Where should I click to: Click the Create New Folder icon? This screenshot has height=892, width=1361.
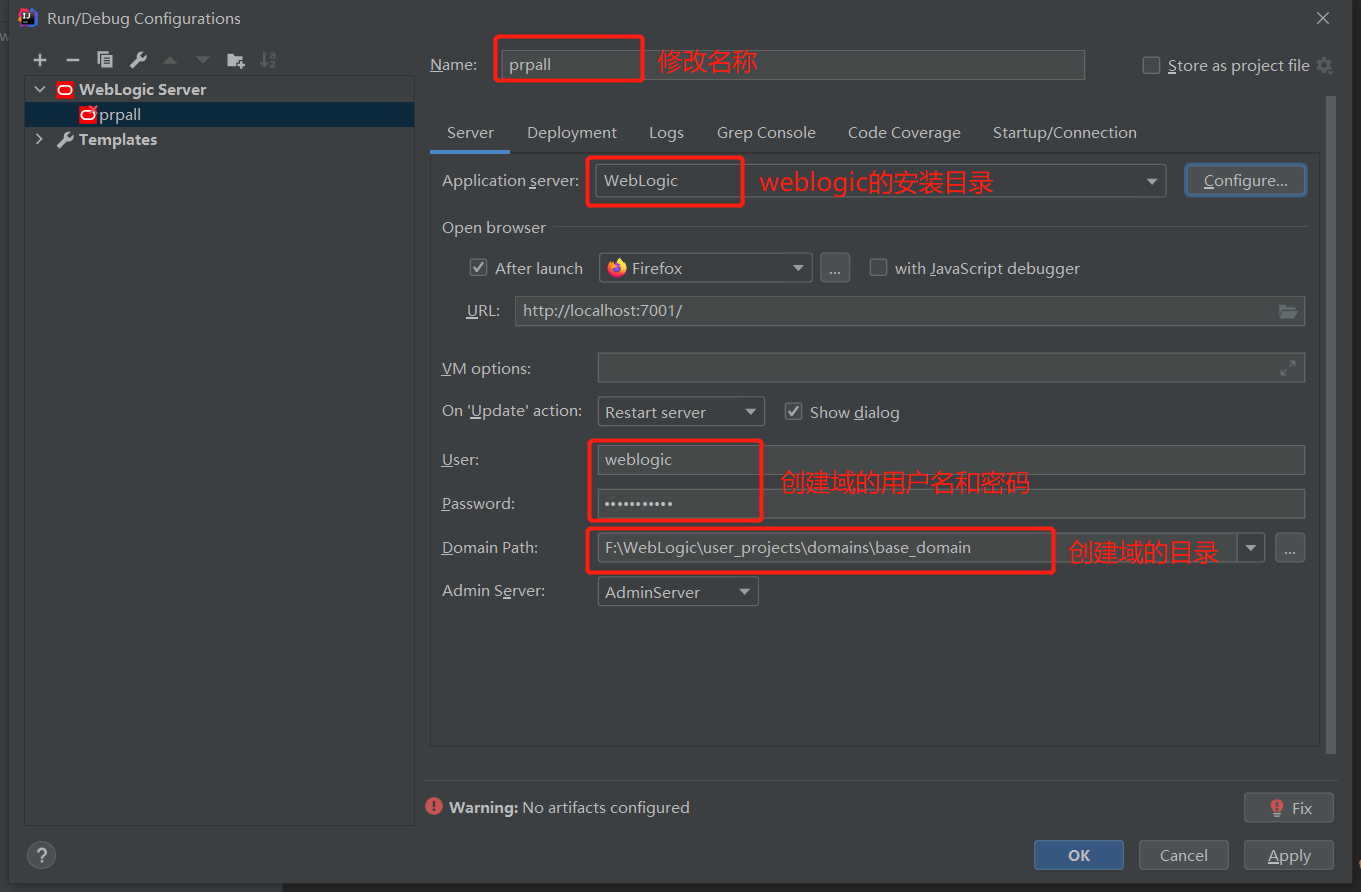[x=236, y=60]
